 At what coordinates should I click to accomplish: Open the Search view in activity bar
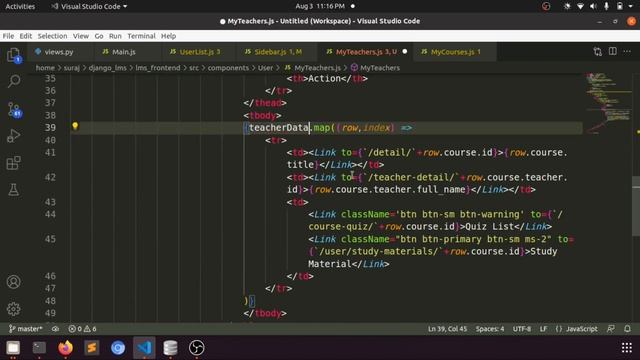(14, 81)
